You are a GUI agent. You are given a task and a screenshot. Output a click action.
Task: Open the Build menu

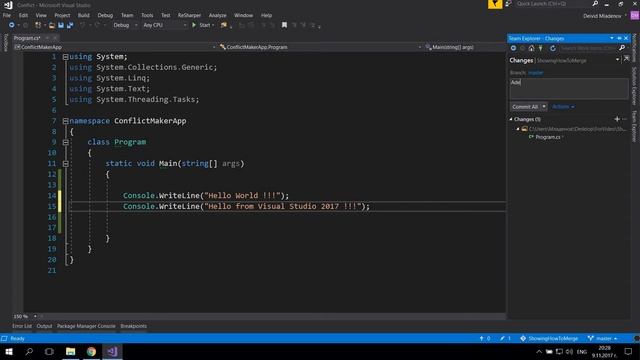pyautogui.click(x=83, y=16)
